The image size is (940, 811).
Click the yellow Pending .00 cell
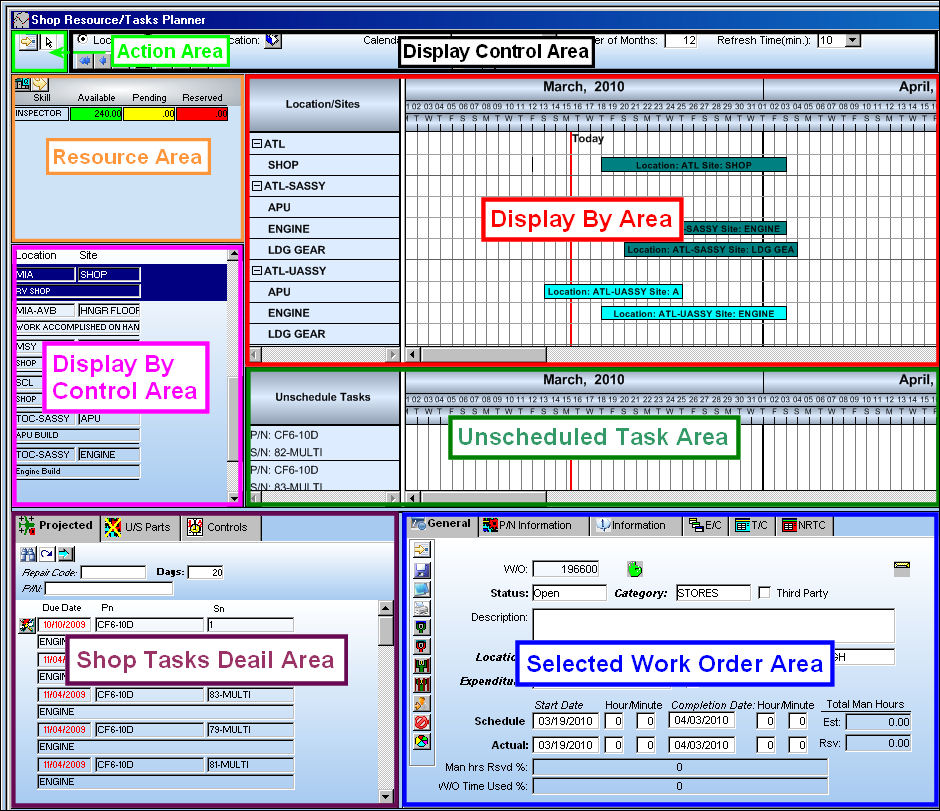[x=149, y=114]
